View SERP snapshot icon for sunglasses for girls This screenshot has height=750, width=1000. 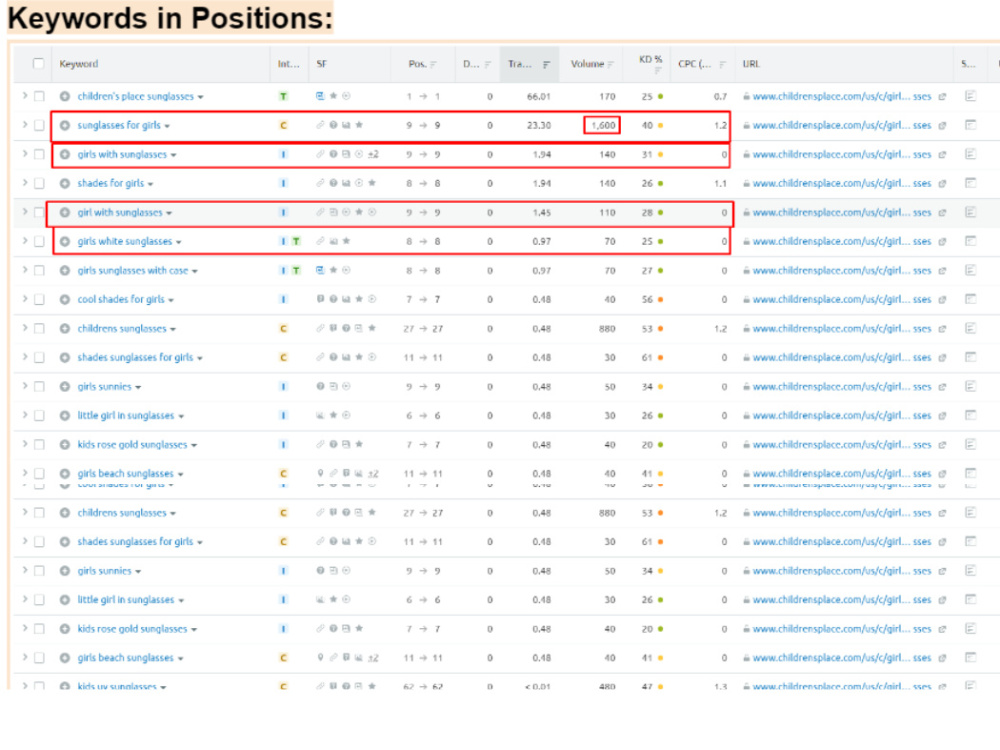971,125
